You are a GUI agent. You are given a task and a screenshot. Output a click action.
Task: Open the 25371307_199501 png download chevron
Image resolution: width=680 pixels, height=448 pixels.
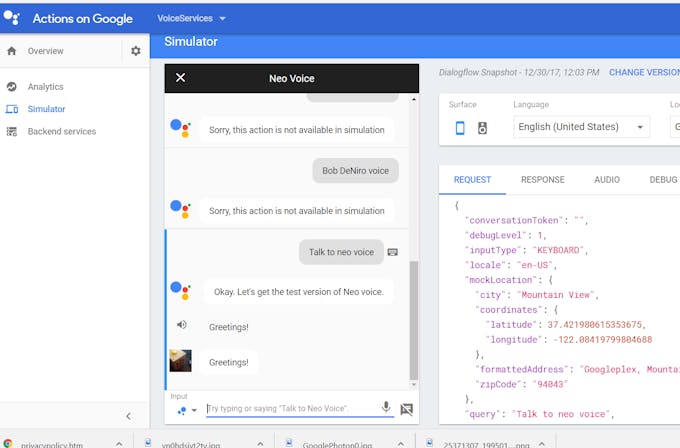[x=542, y=444]
